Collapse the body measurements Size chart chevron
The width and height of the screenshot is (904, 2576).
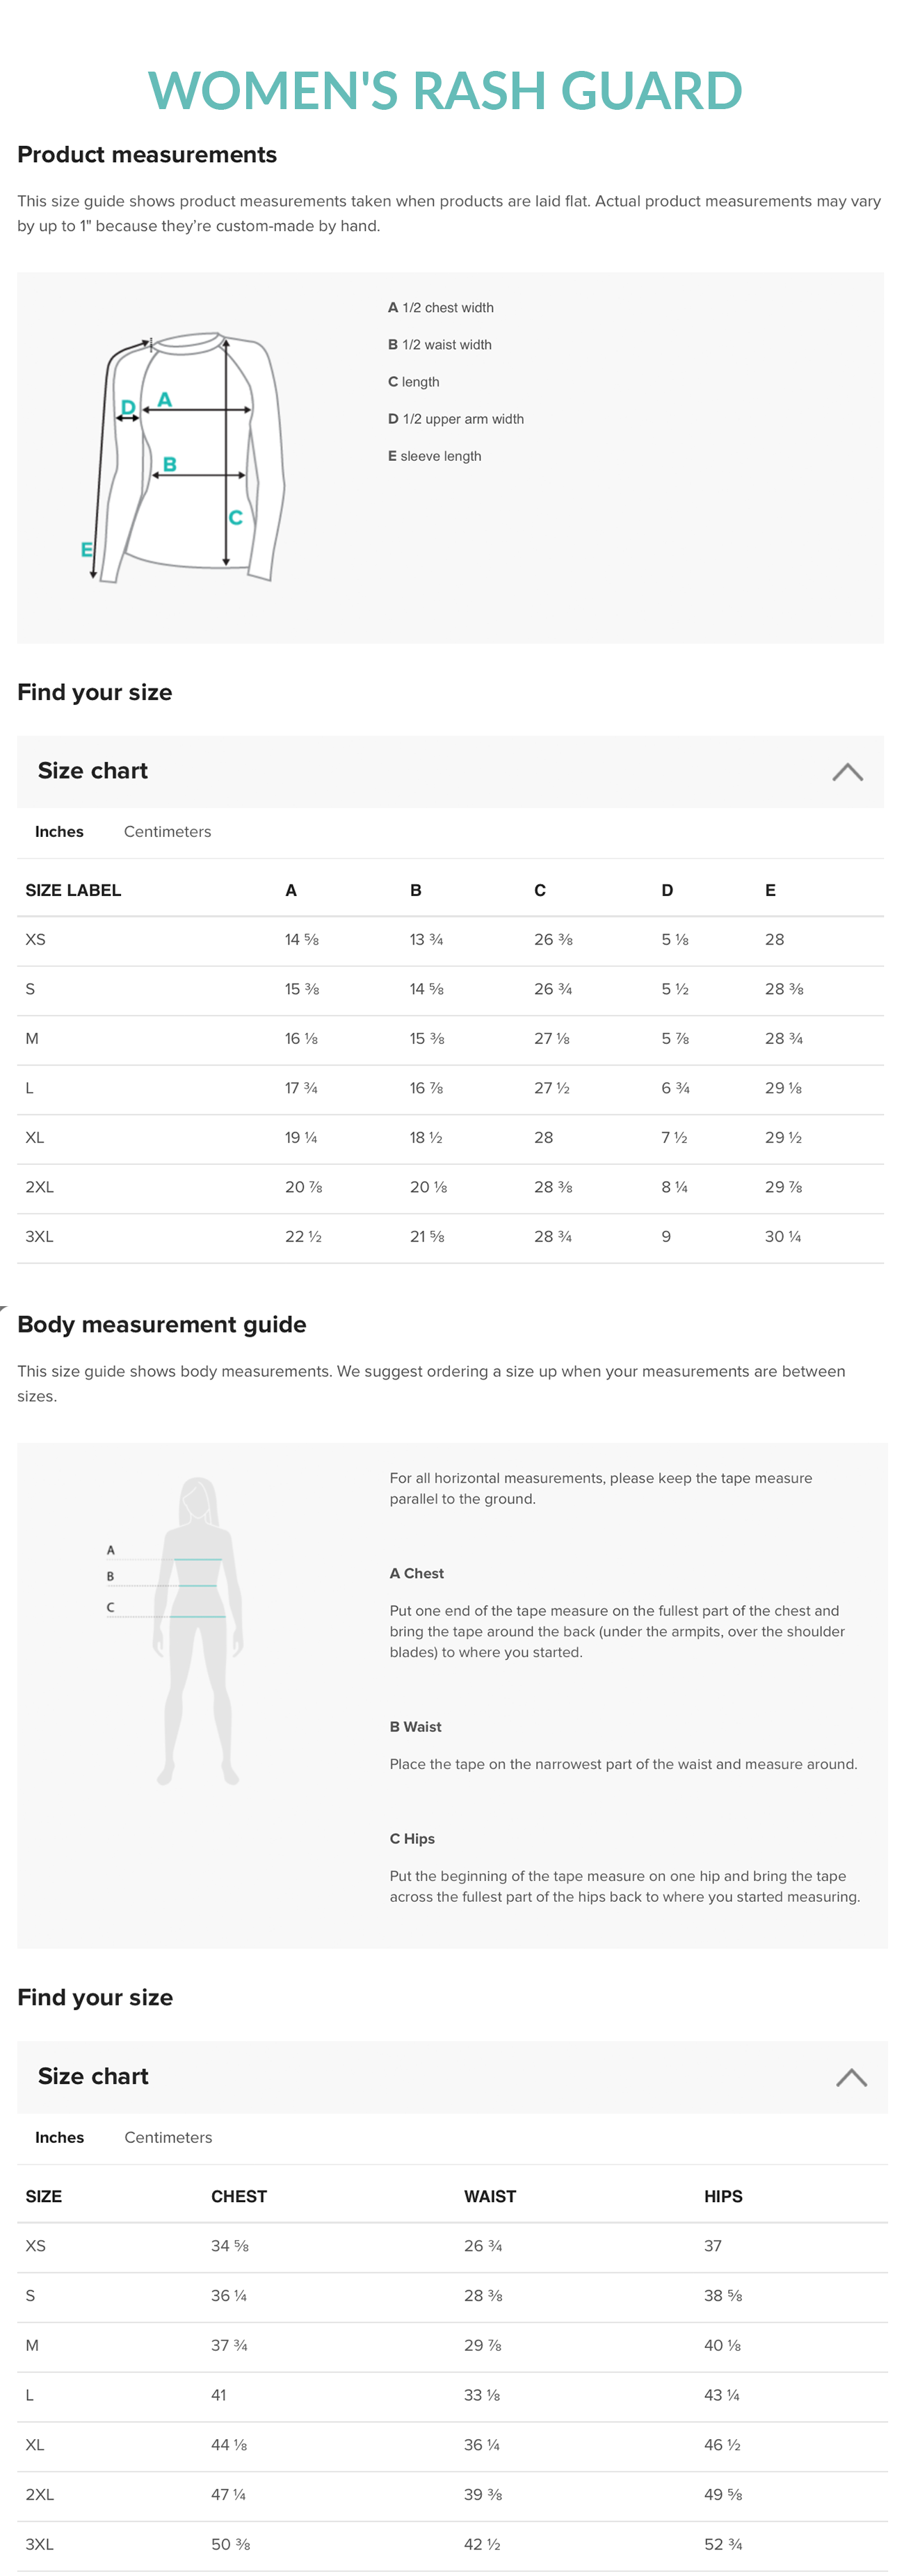[851, 2077]
